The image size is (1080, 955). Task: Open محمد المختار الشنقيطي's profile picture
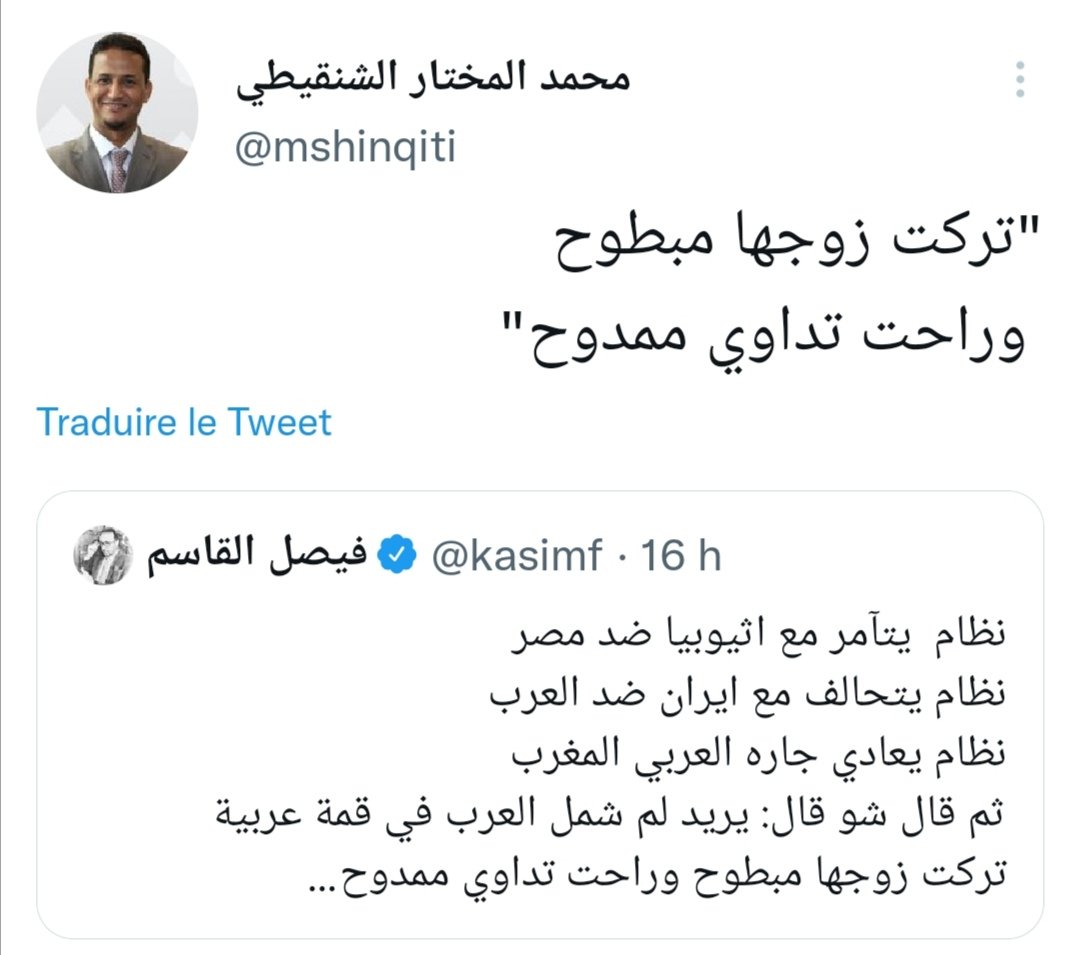pyautogui.click(x=117, y=112)
